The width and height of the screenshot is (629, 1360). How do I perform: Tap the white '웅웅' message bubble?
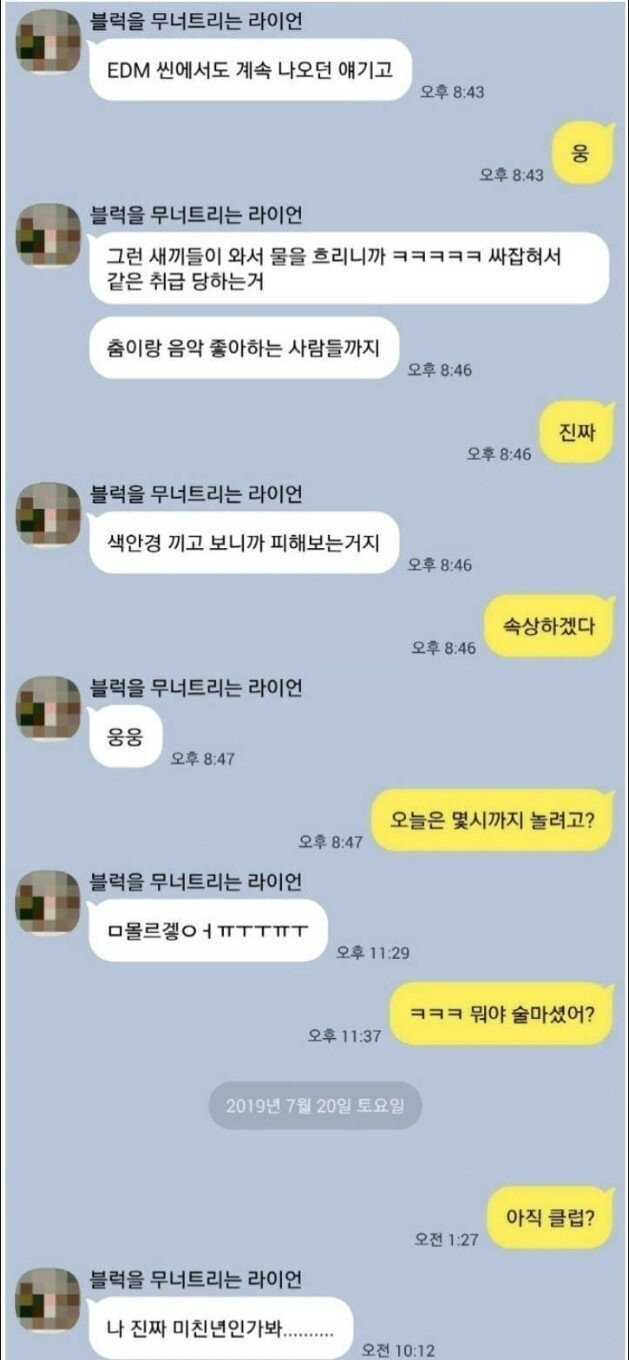(x=126, y=737)
